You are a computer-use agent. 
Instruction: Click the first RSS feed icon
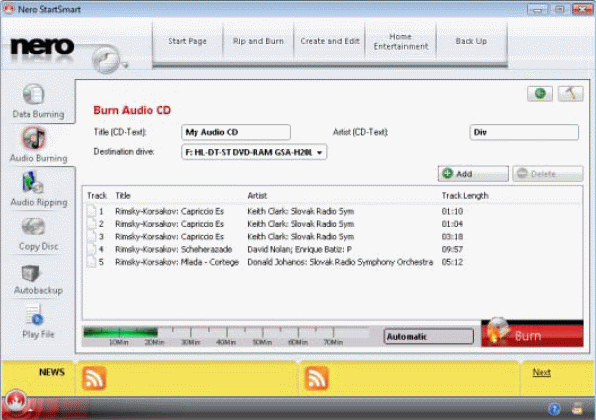click(94, 378)
